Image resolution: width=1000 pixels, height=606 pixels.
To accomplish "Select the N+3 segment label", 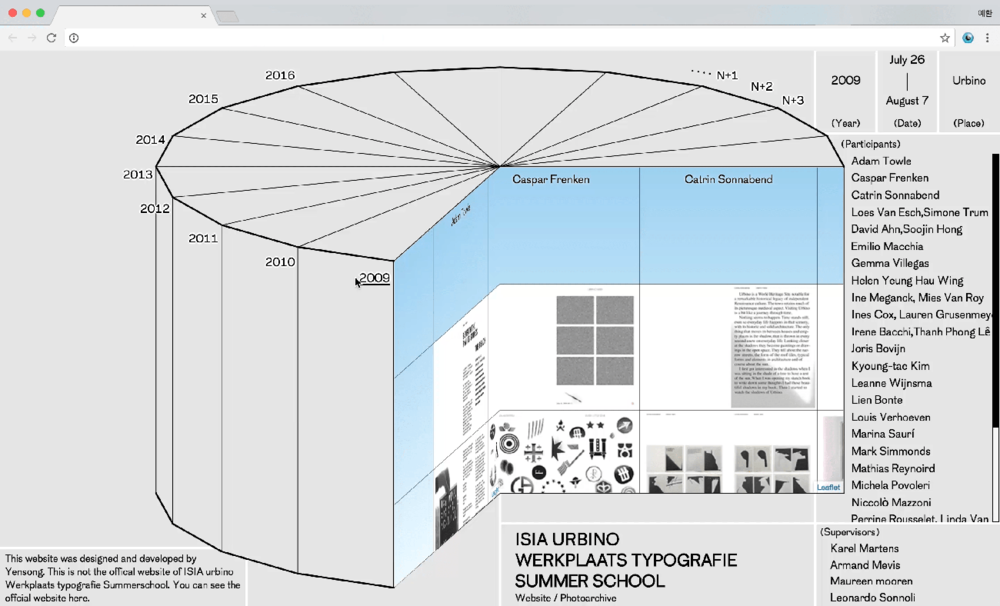I will 793,101.
